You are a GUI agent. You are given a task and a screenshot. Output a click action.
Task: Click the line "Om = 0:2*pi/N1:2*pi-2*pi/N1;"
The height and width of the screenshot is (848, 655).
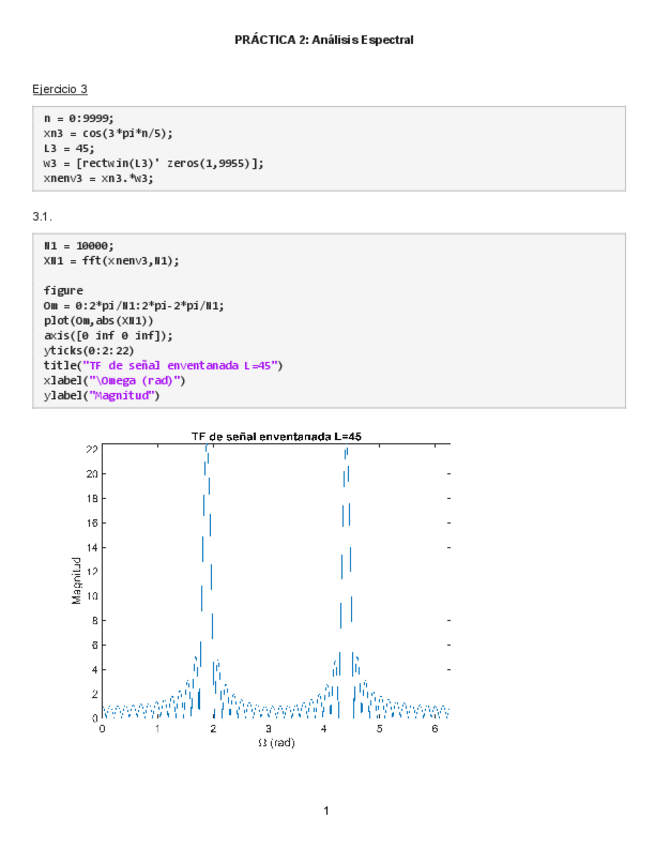[134, 306]
